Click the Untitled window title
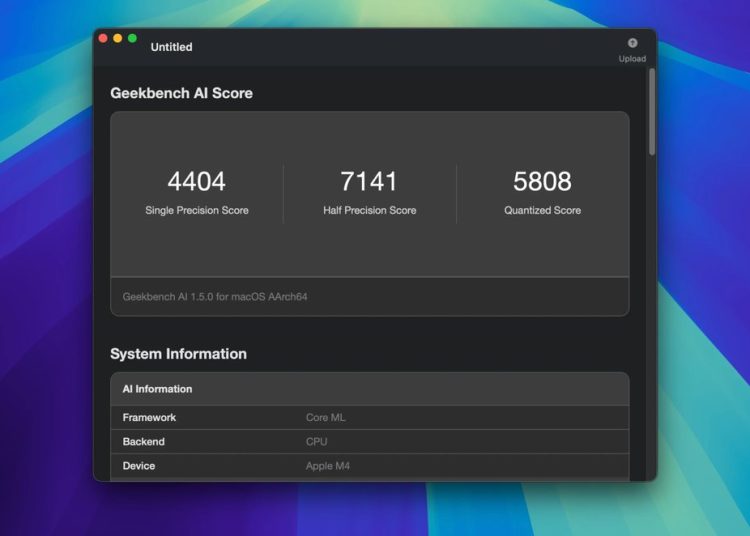 coord(171,47)
